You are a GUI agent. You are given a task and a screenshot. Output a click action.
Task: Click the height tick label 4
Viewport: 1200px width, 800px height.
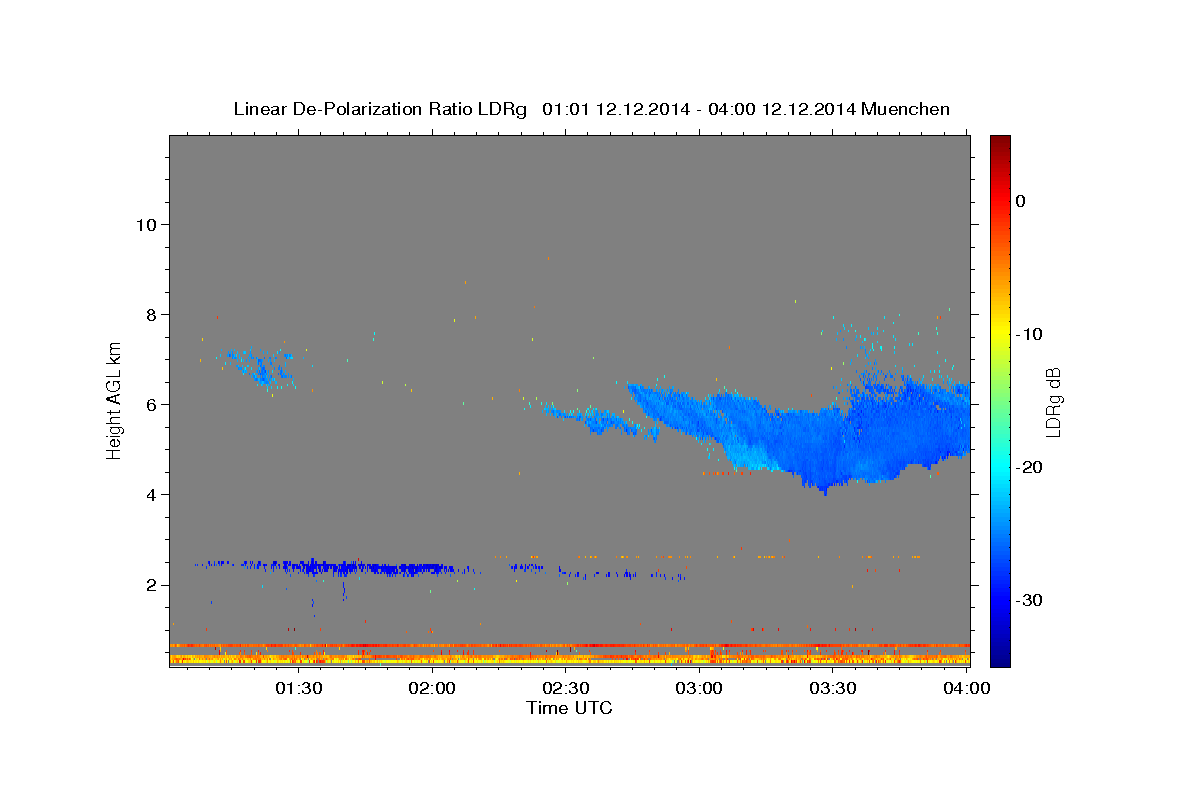click(x=151, y=494)
